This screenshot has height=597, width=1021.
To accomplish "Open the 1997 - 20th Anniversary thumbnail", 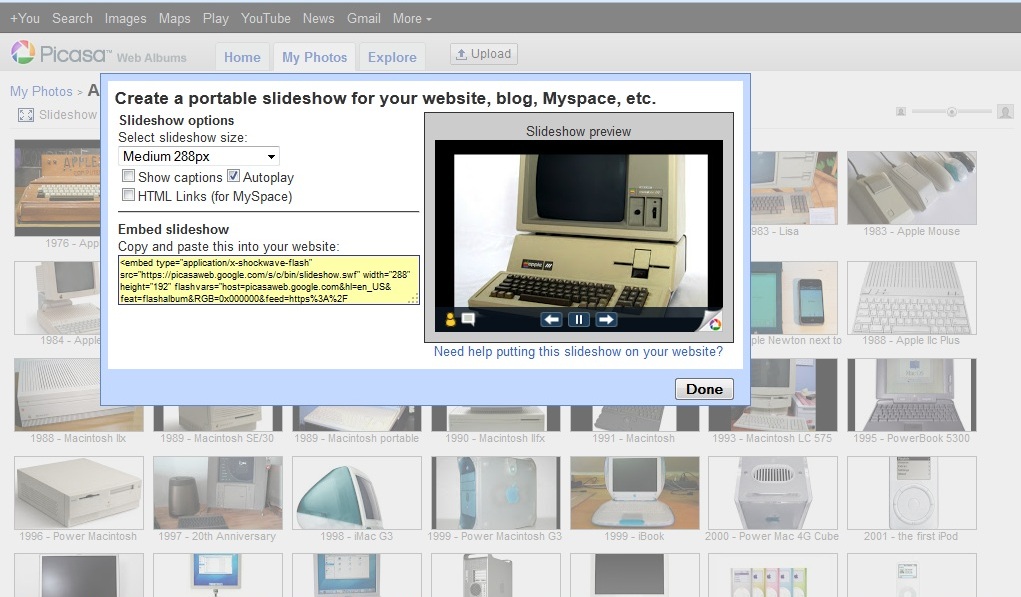I will (x=218, y=493).
